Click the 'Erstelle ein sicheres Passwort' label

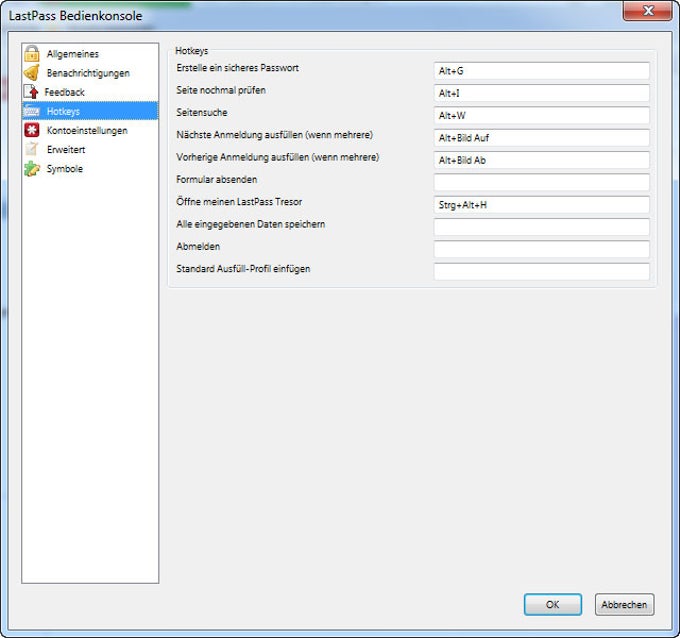click(x=238, y=68)
